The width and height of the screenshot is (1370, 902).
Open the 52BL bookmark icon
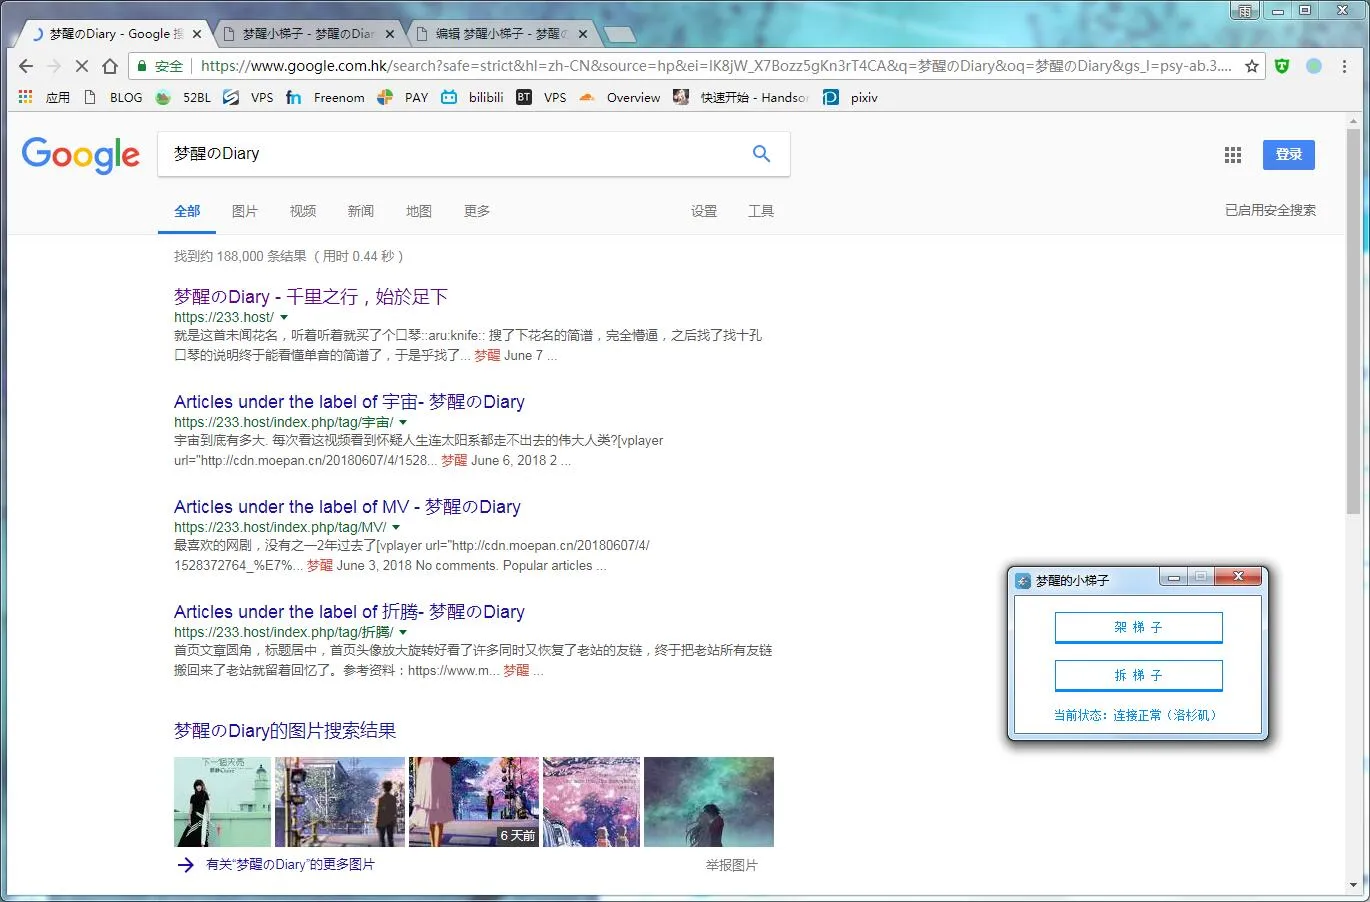pyautogui.click(x=163, y=97)
